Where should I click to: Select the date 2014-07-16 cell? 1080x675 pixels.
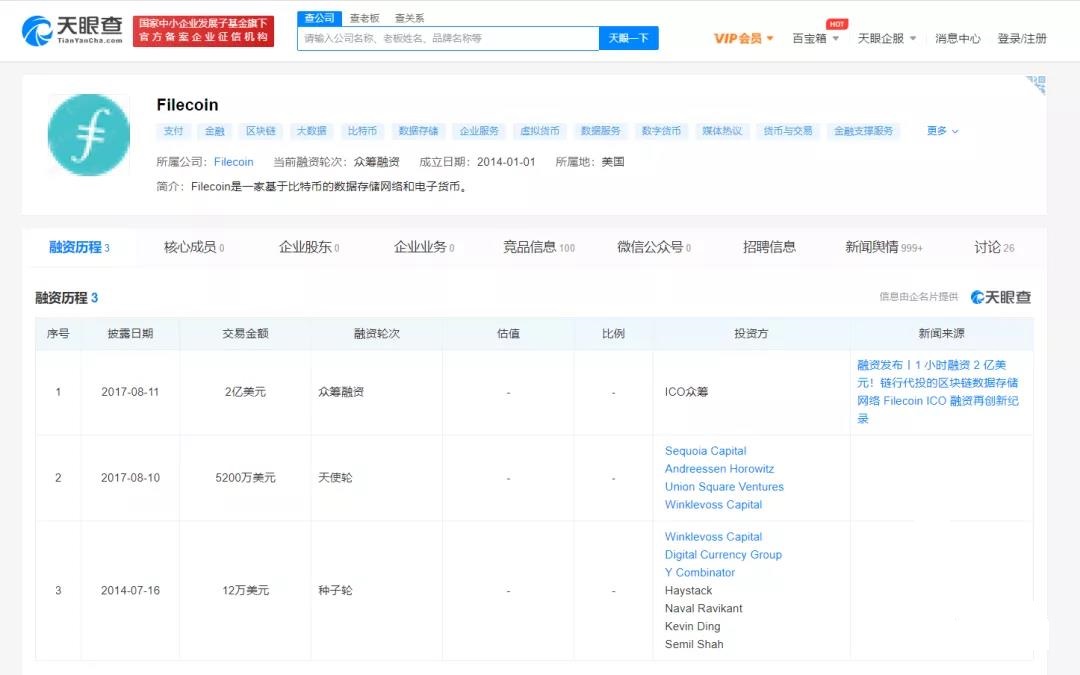point(130,591)
